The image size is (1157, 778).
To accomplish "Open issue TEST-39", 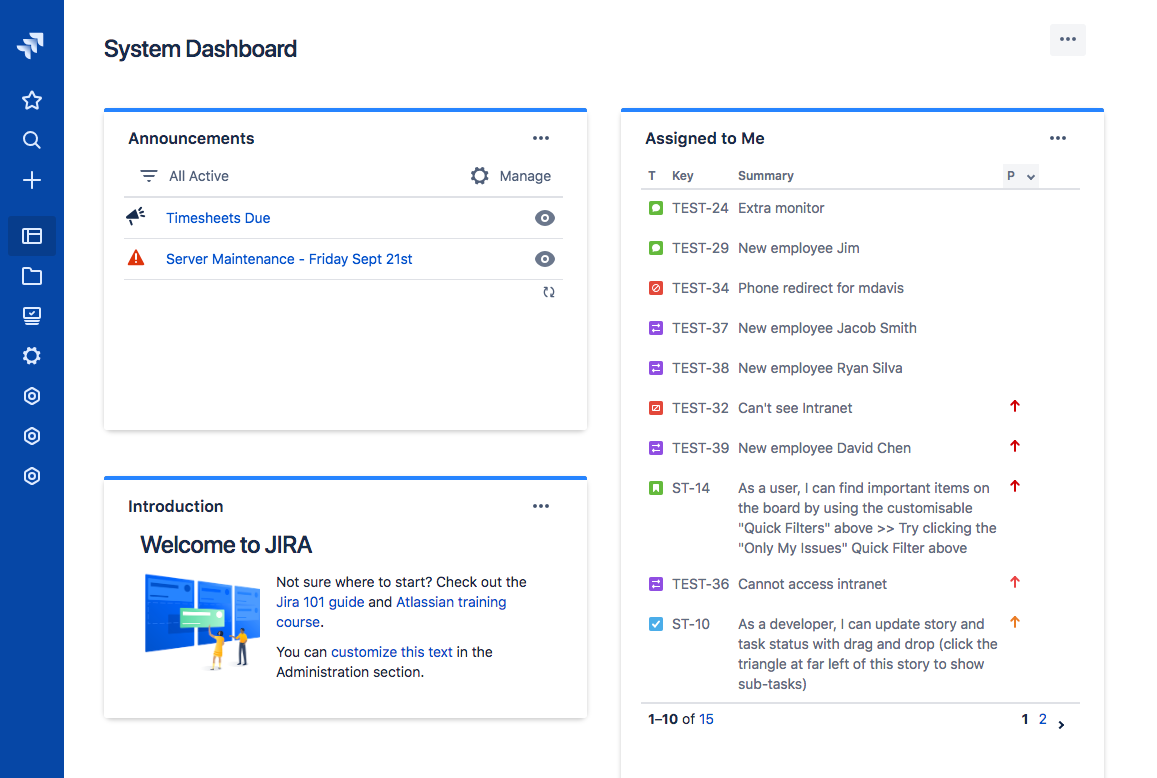I will point(700,448).
